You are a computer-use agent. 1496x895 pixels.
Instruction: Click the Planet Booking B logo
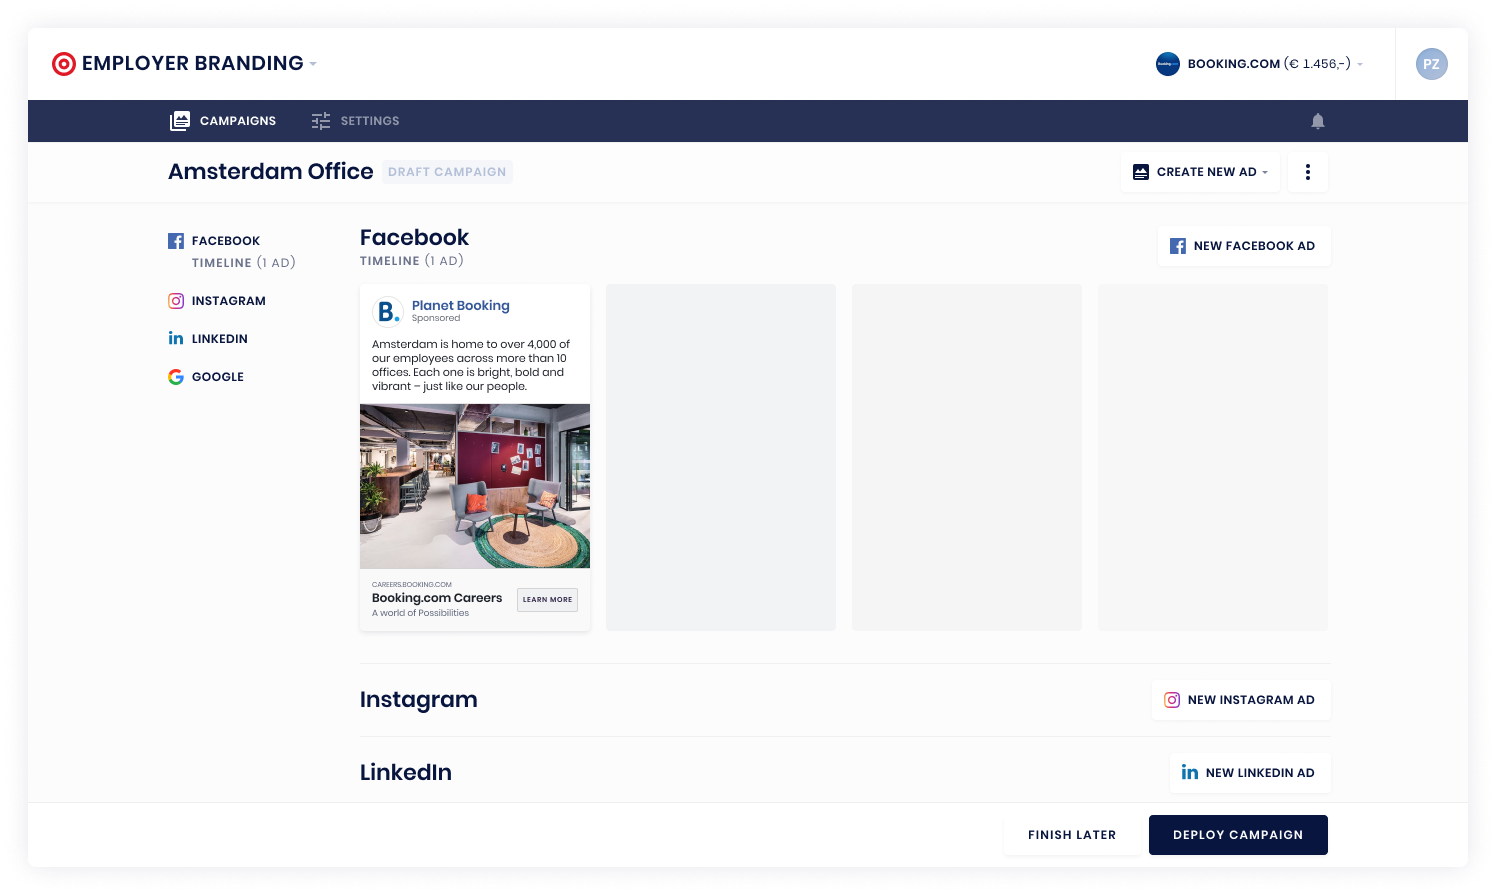(388, 312)
